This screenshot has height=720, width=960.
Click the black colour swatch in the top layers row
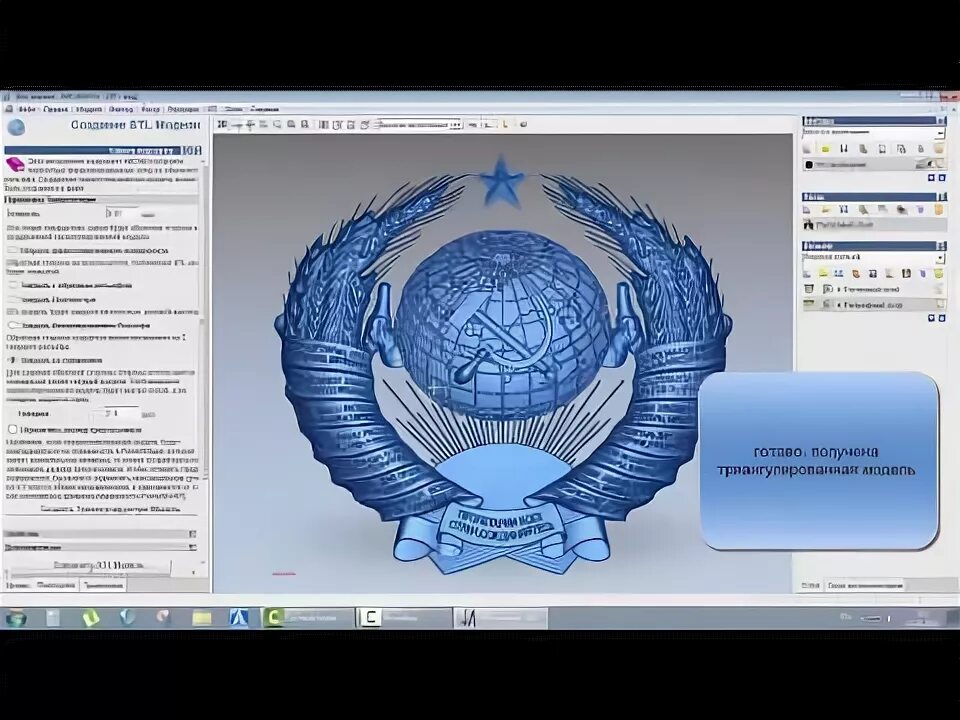(809, 165)
